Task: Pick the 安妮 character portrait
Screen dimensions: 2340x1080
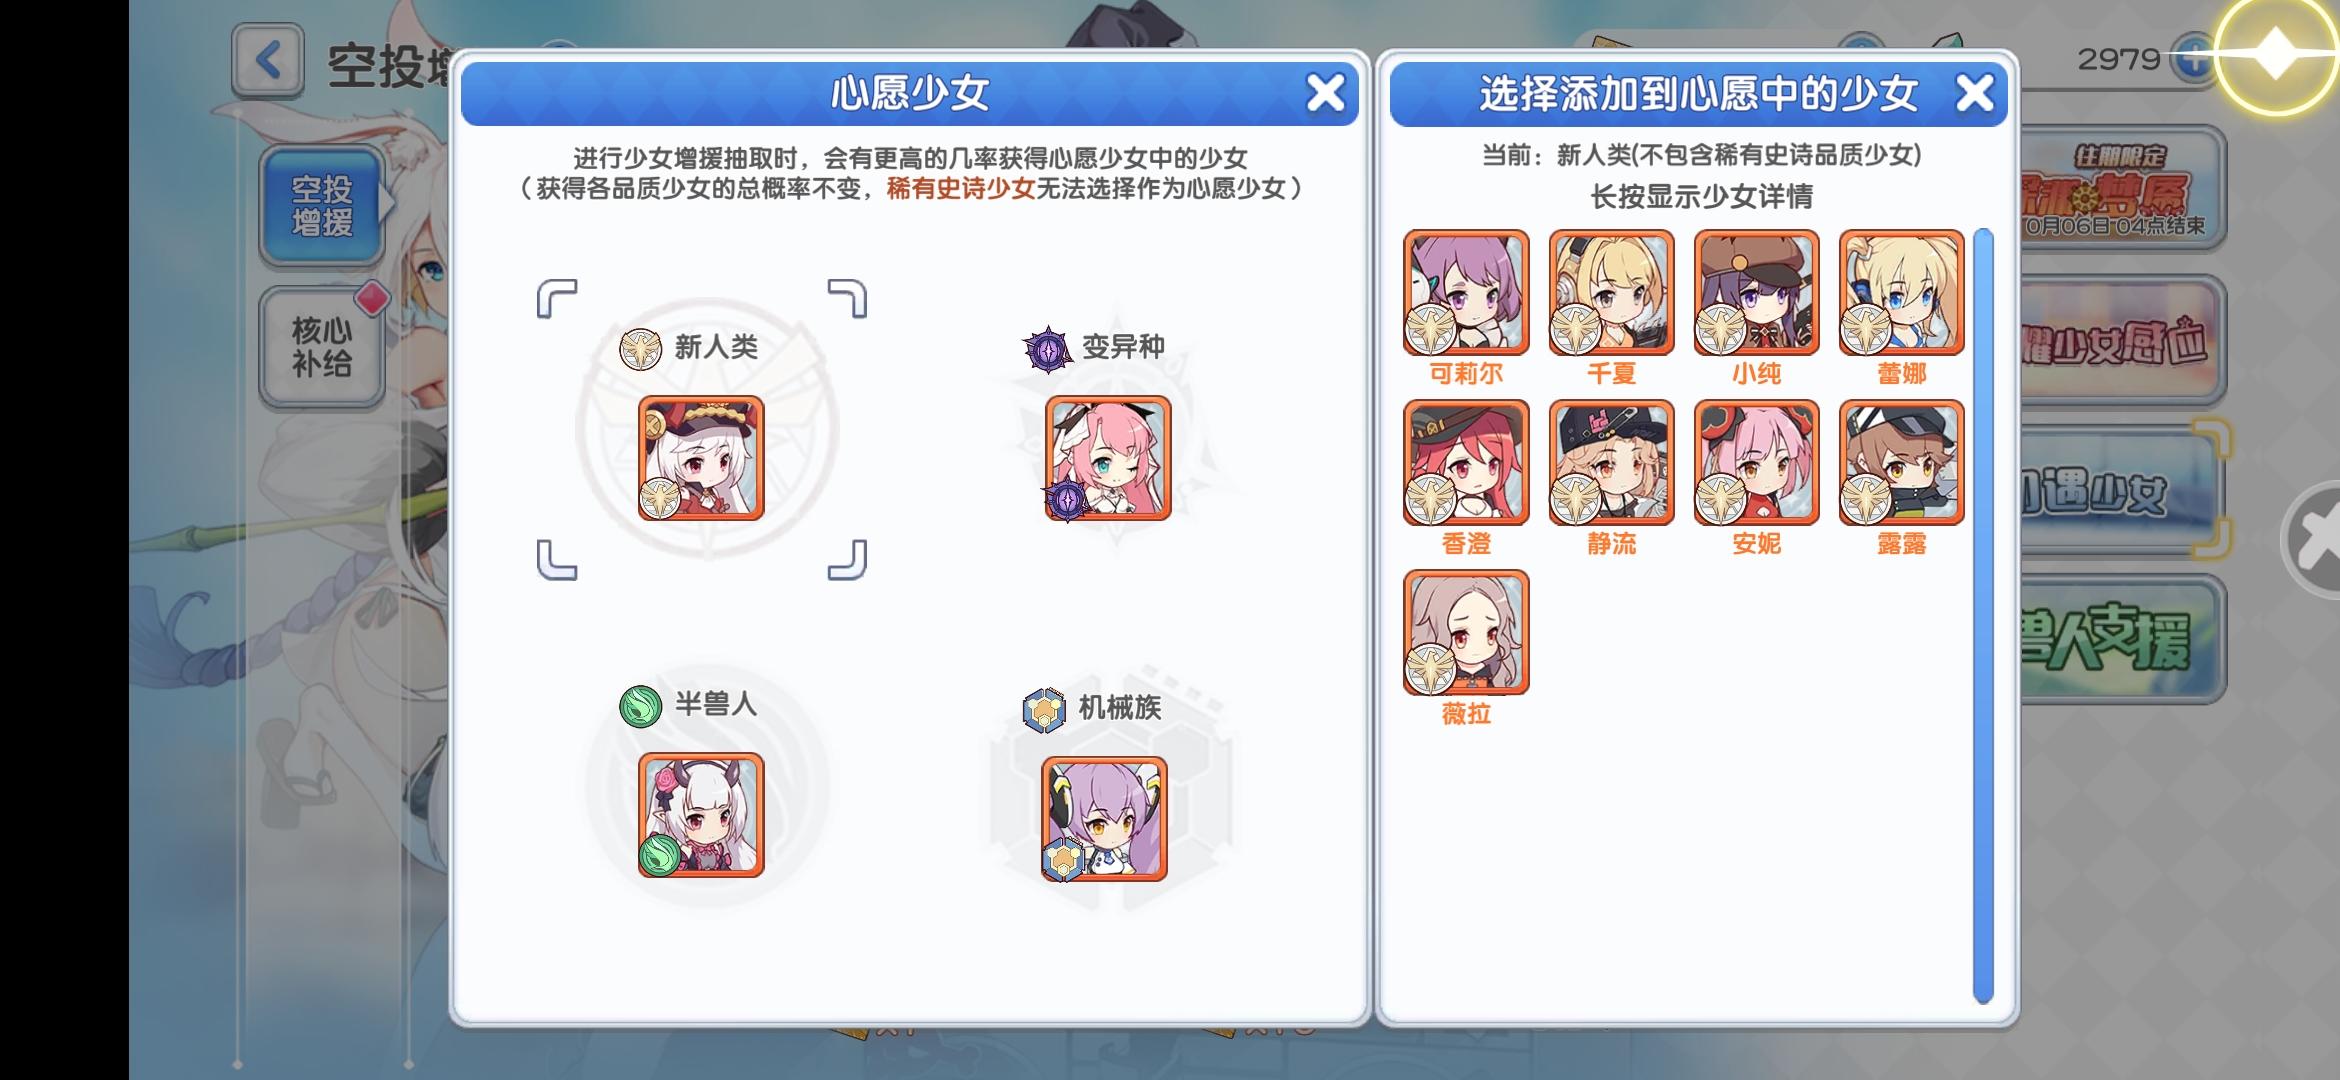Action: pyautogui.click(x=1756, y=463)
